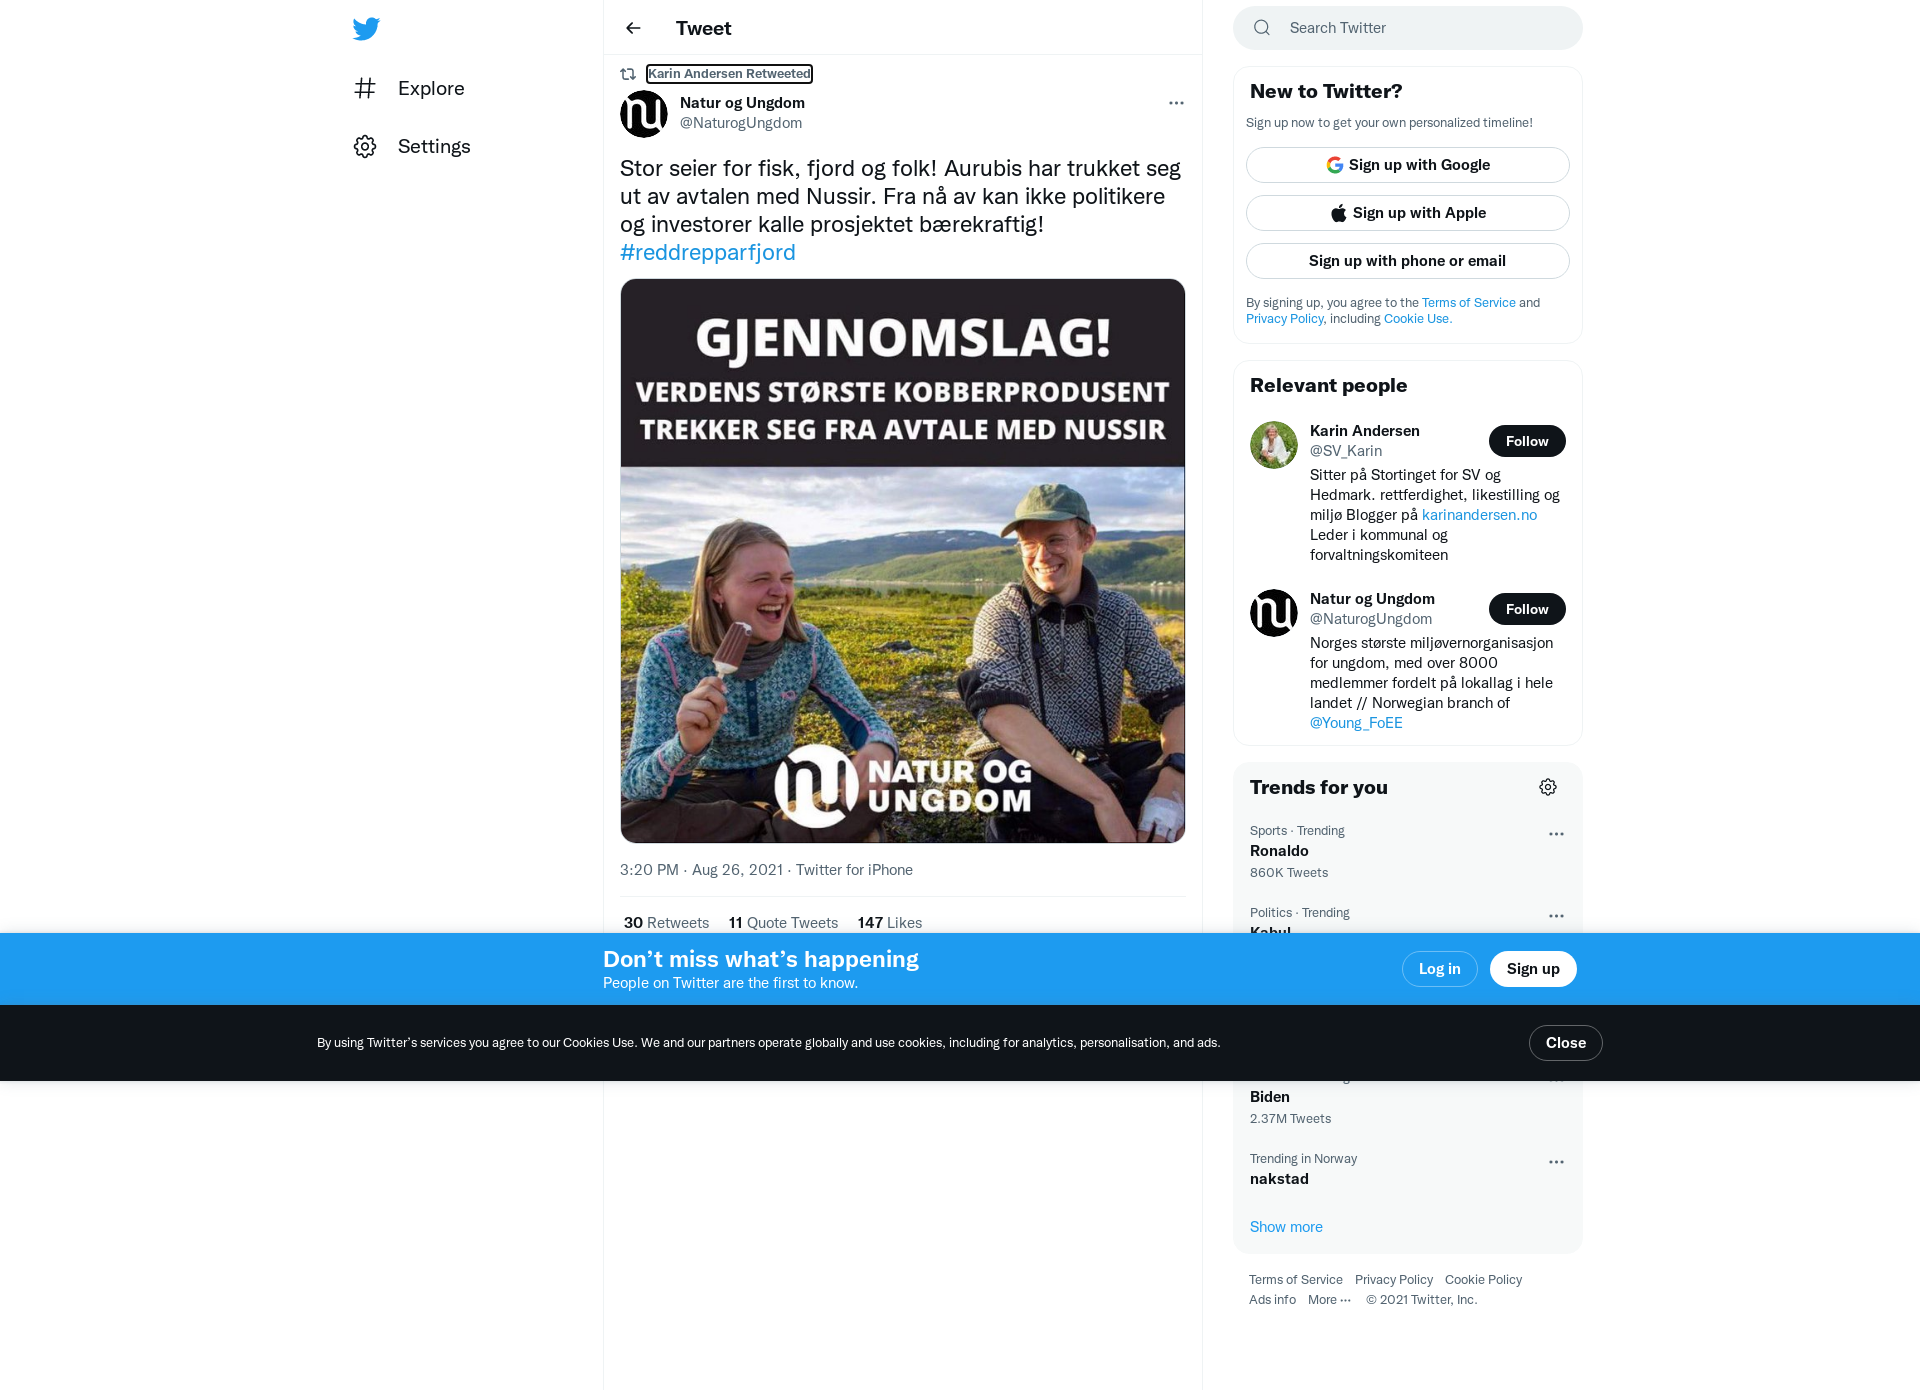
Task: Follow Natur og Ungdom account
Action: [x=1527, y=609]
